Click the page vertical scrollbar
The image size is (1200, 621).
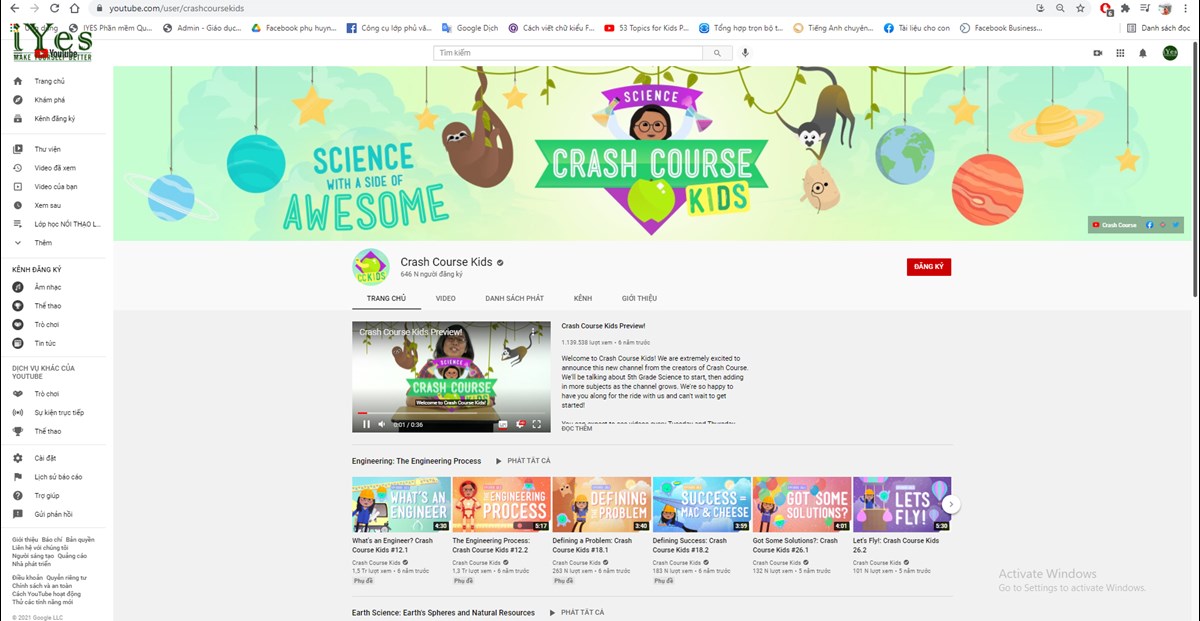point(1195,170)
